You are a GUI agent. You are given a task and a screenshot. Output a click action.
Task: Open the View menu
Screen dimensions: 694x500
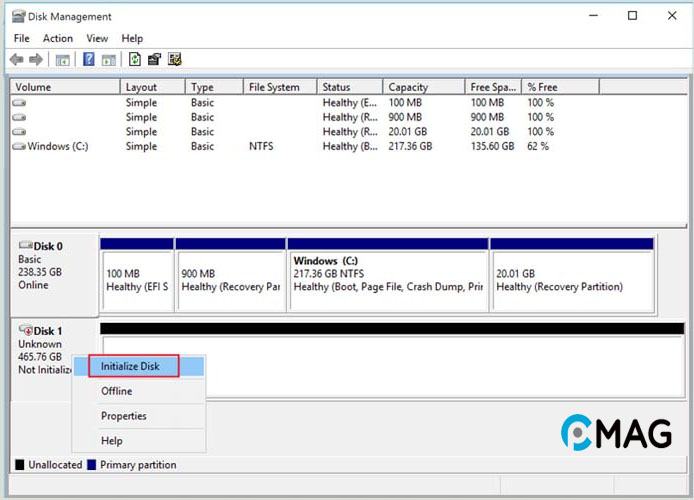click(97, 38)
